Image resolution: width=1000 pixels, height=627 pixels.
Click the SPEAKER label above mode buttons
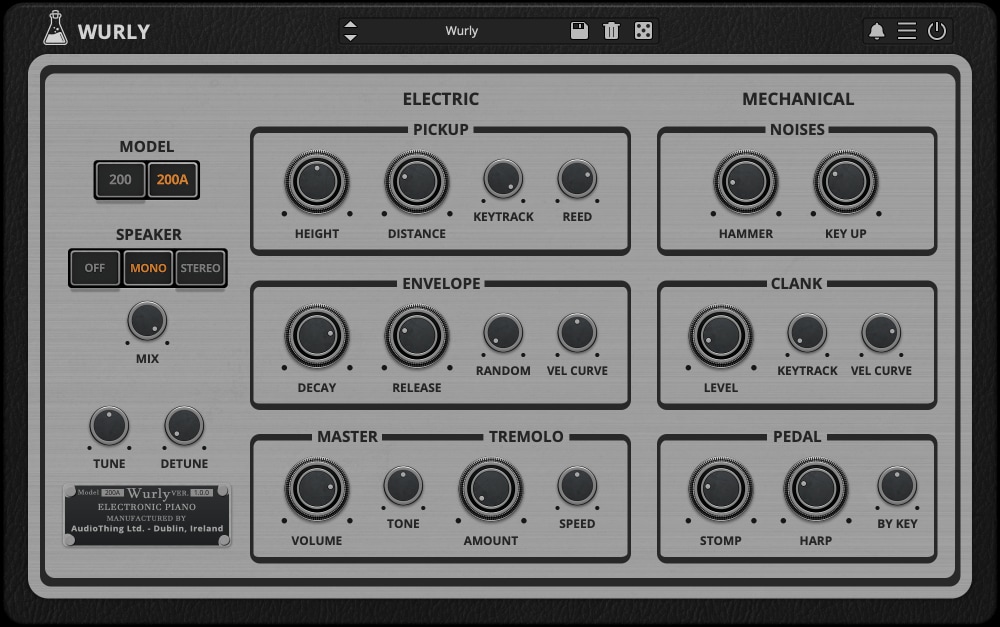pos(149,235)
